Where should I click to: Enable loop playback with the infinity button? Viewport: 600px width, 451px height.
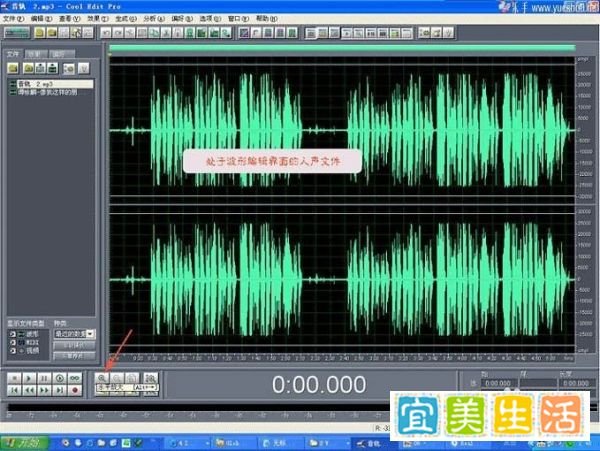coord(75,378)
